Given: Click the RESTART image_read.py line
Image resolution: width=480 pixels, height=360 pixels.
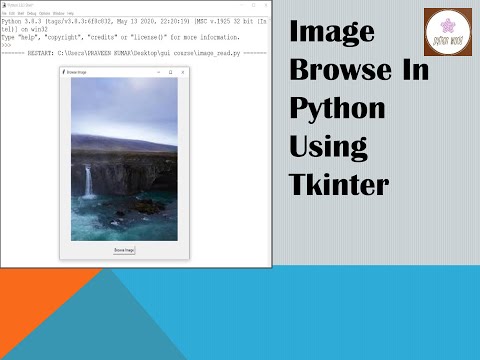Looking at the screenshot, I should (134, 53).
